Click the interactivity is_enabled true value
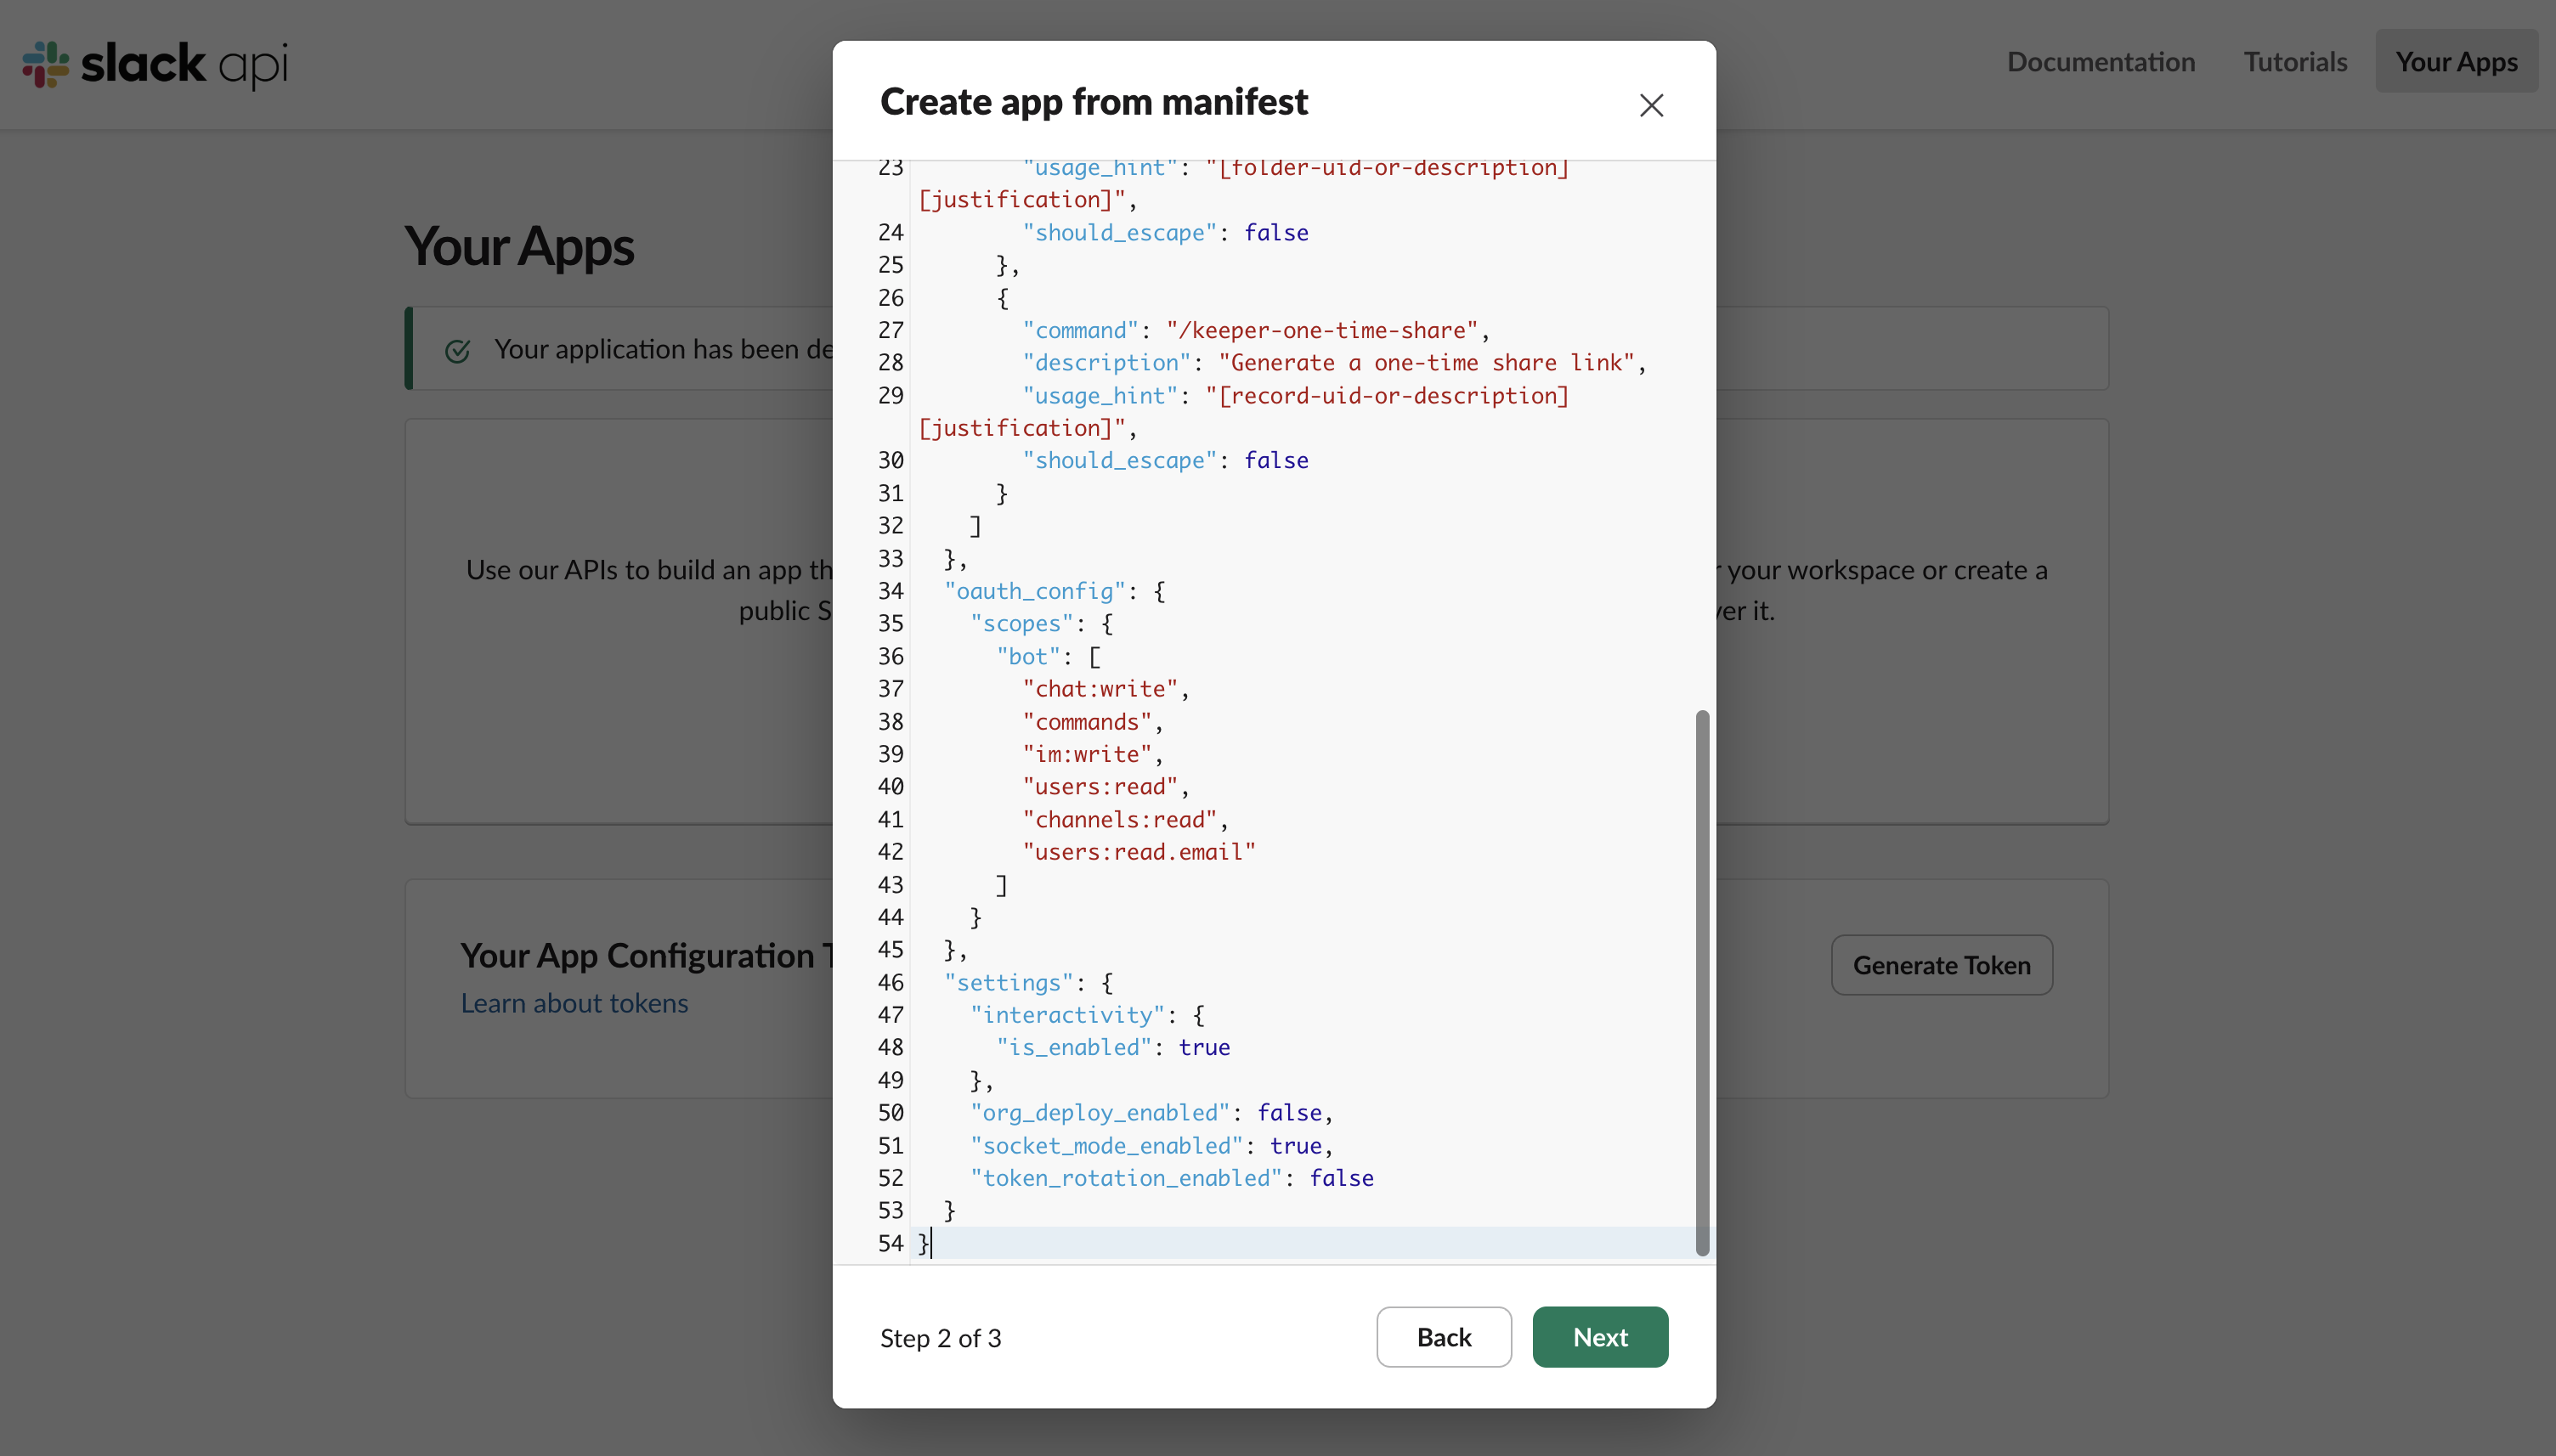 point(1203,1047)
